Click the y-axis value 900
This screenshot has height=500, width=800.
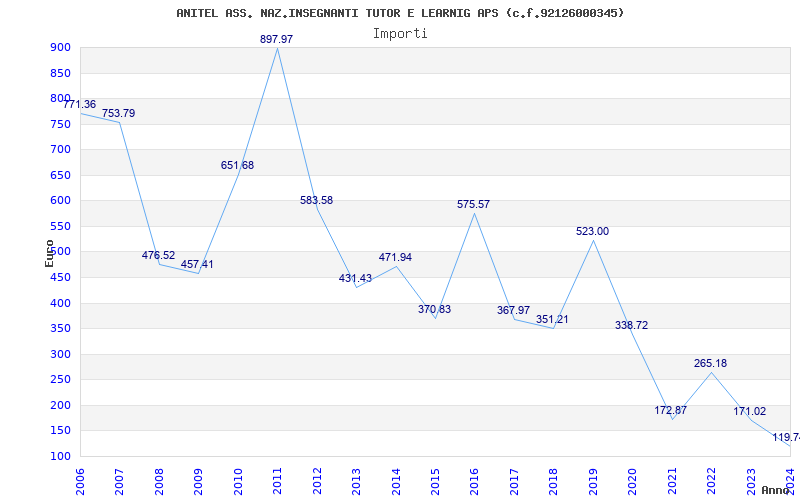tap(60, 48)
